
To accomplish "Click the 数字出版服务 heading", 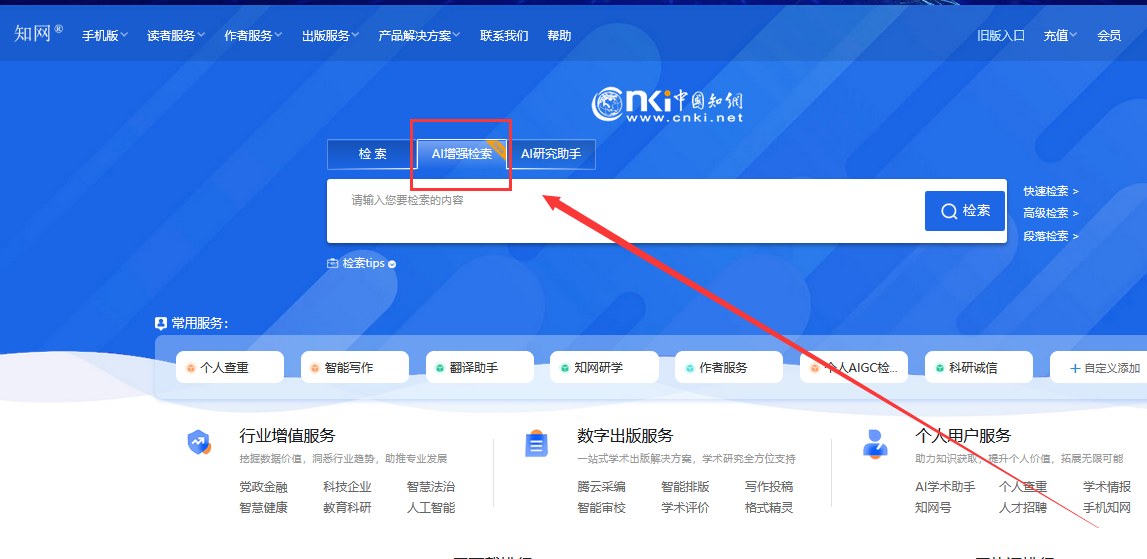I will coord(625,436).
